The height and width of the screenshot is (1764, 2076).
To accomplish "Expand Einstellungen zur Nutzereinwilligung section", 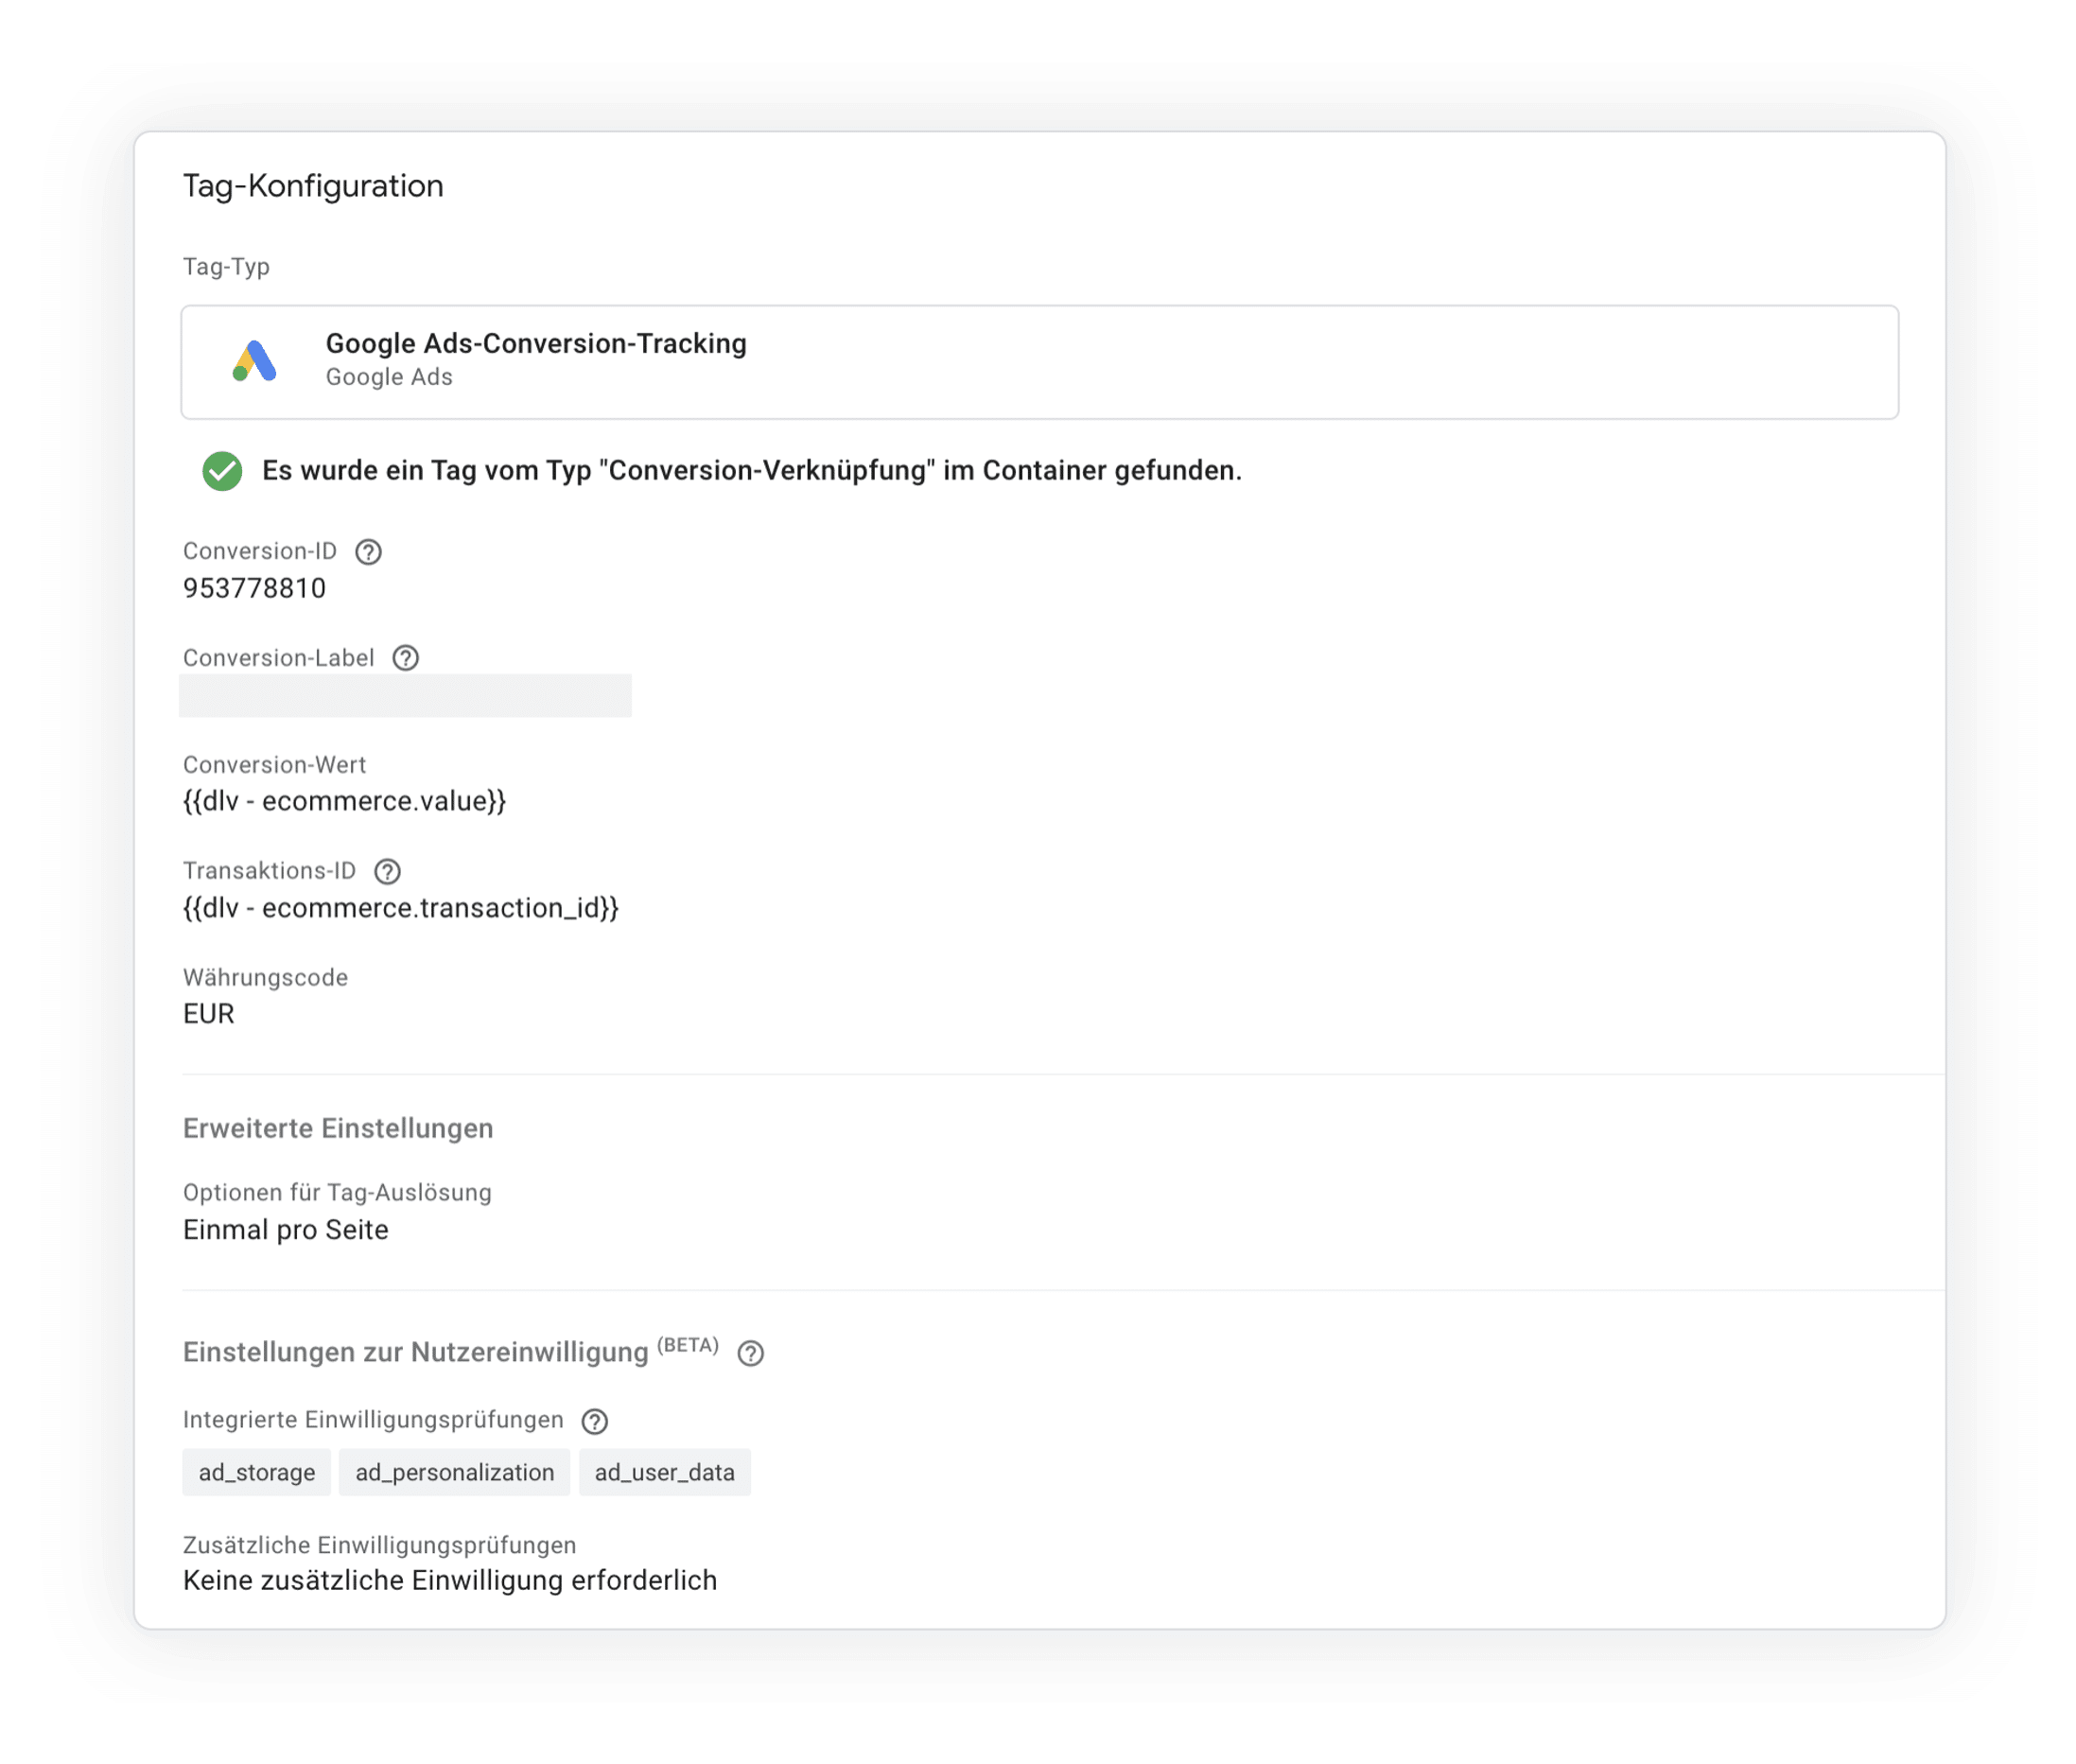I will pyautogui.click(x=415, y=1352).
